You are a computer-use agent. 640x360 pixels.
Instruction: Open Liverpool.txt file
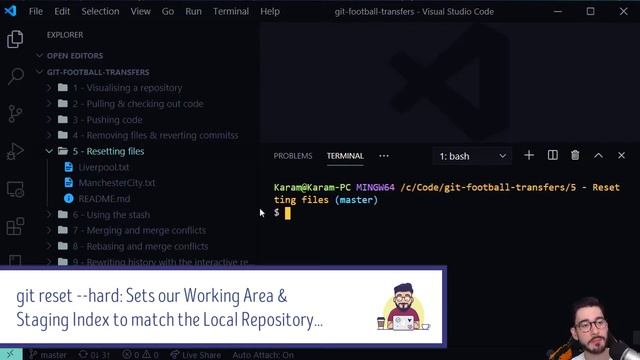[x=104, y=167]
